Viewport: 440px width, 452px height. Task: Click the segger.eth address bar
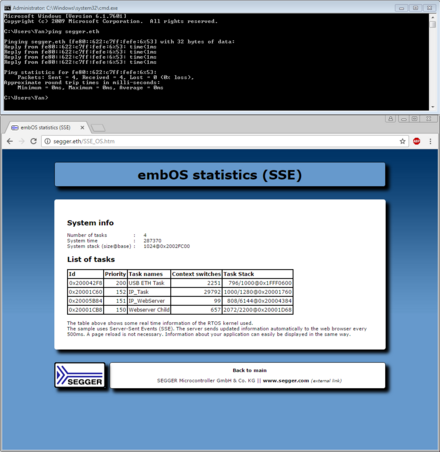click(220, 141)
